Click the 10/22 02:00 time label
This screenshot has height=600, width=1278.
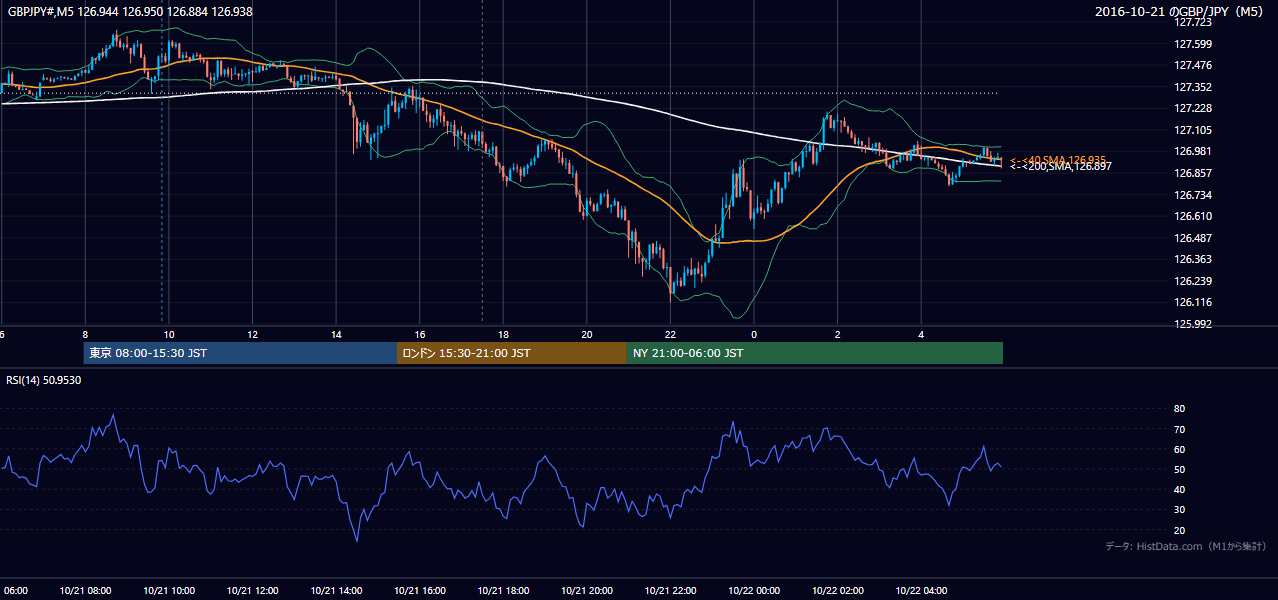tap(838, 590)
